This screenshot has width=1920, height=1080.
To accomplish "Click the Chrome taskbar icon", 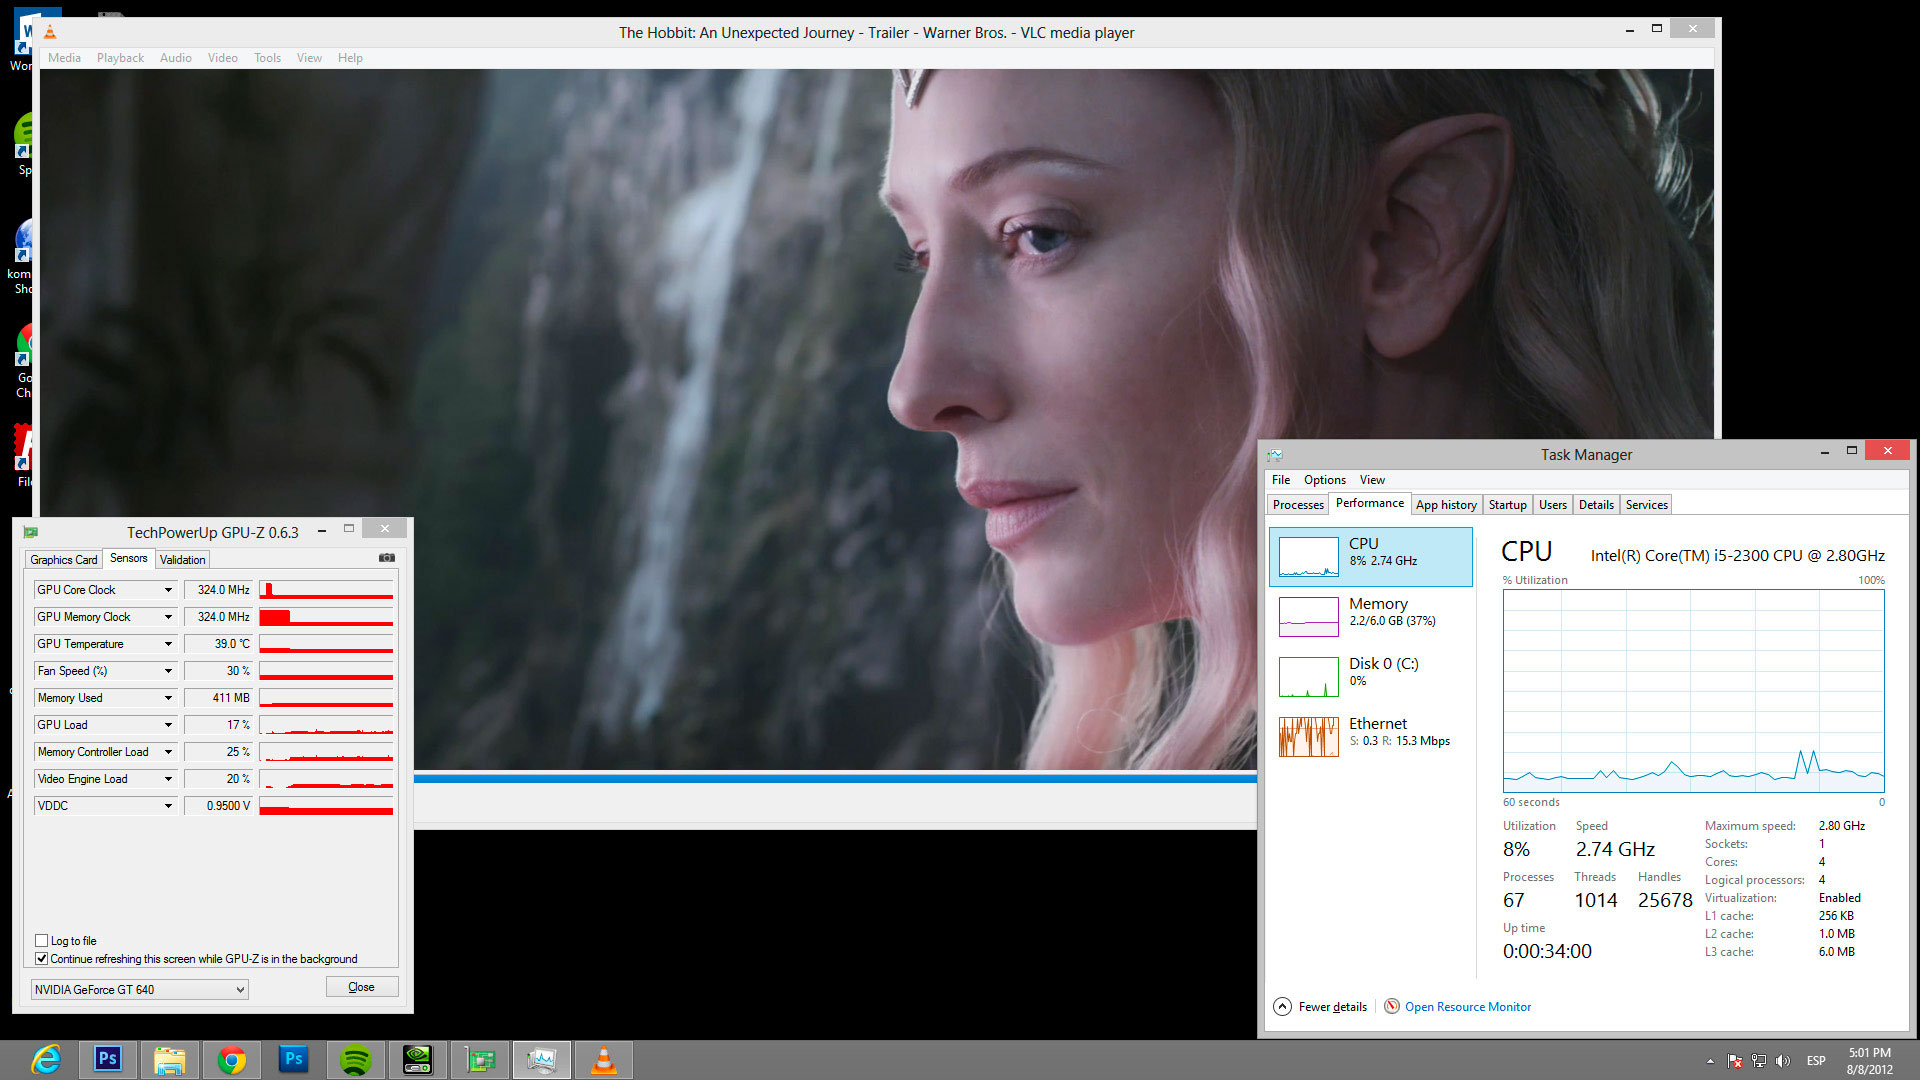I will 231,1059.
